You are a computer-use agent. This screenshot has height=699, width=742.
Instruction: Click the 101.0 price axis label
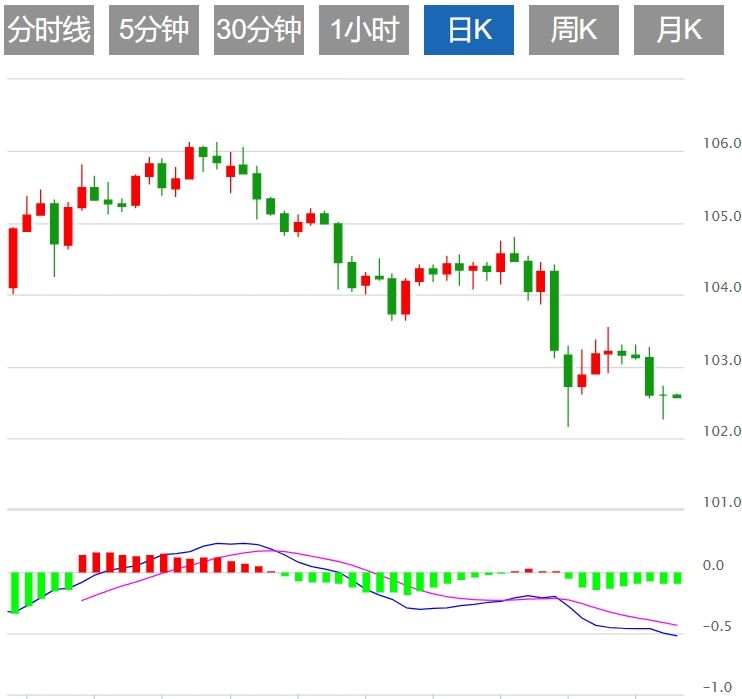tap(722, 502)
